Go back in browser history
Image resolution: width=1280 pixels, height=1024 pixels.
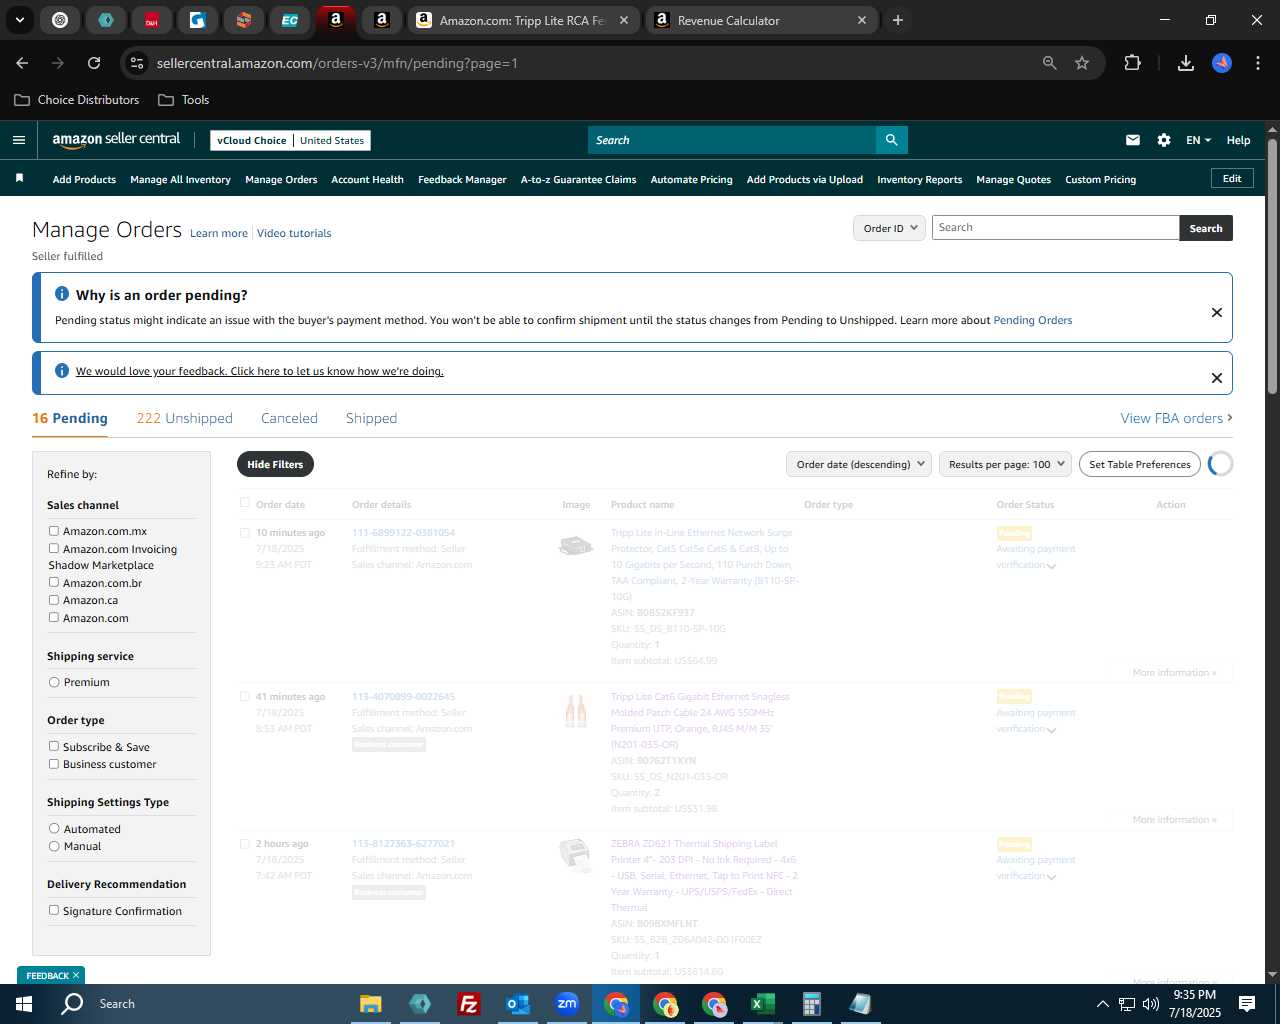coord(23,63)
